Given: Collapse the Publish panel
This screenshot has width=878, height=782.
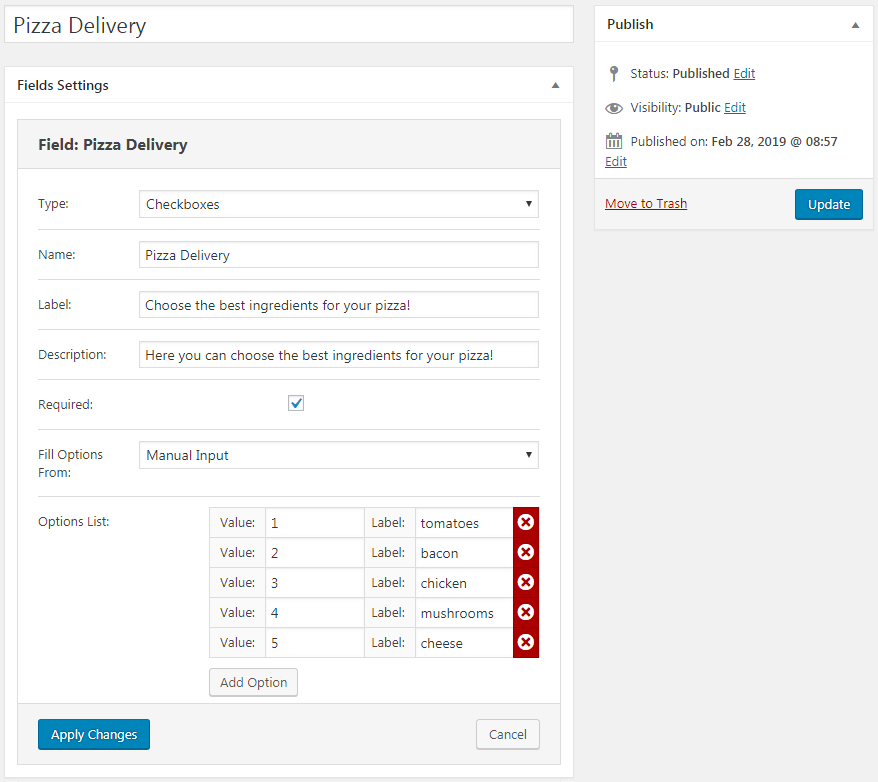Looking at the screenshot, I should tap(855, 25).
